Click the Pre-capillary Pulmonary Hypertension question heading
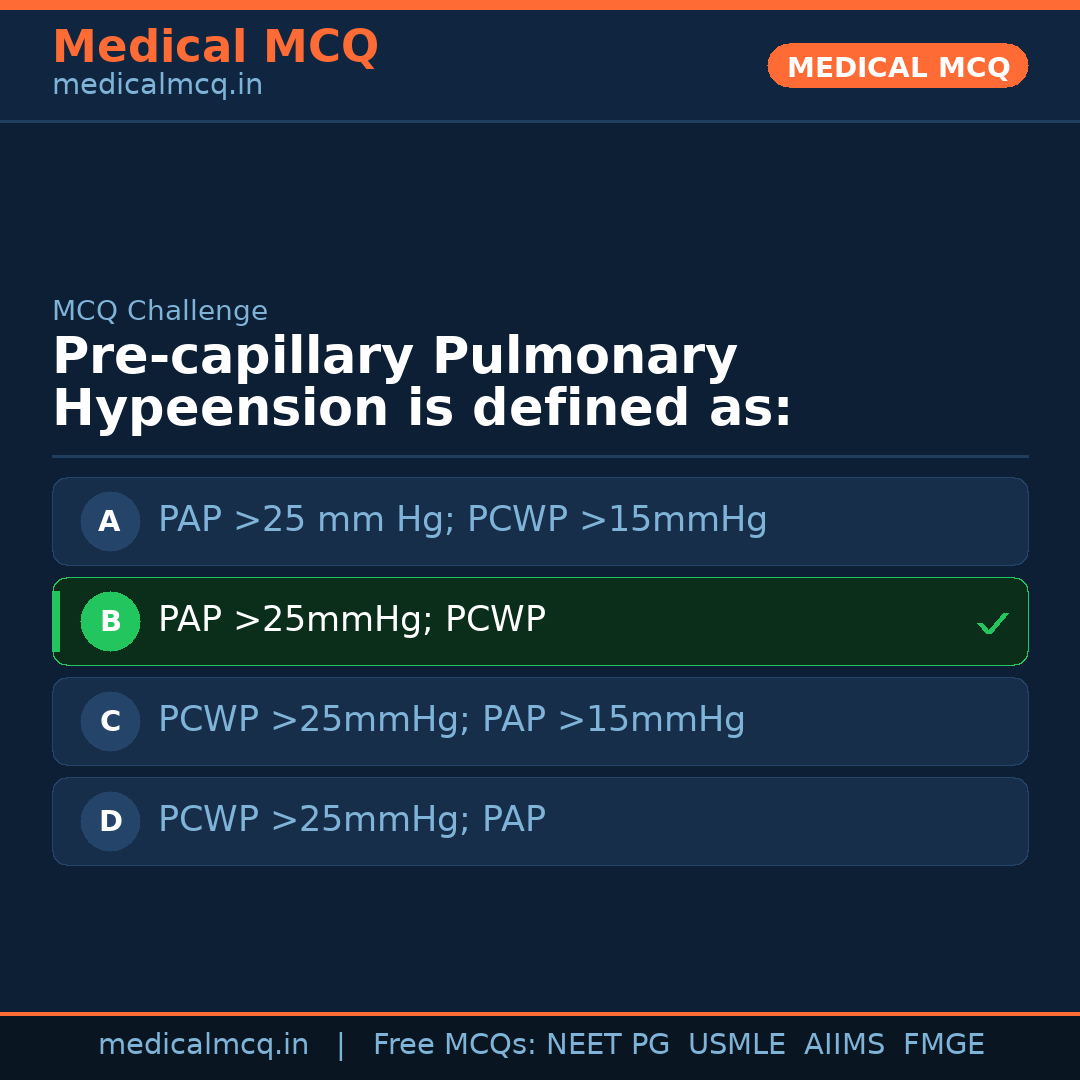The image size is (1080, 1080). pos(421,383)
